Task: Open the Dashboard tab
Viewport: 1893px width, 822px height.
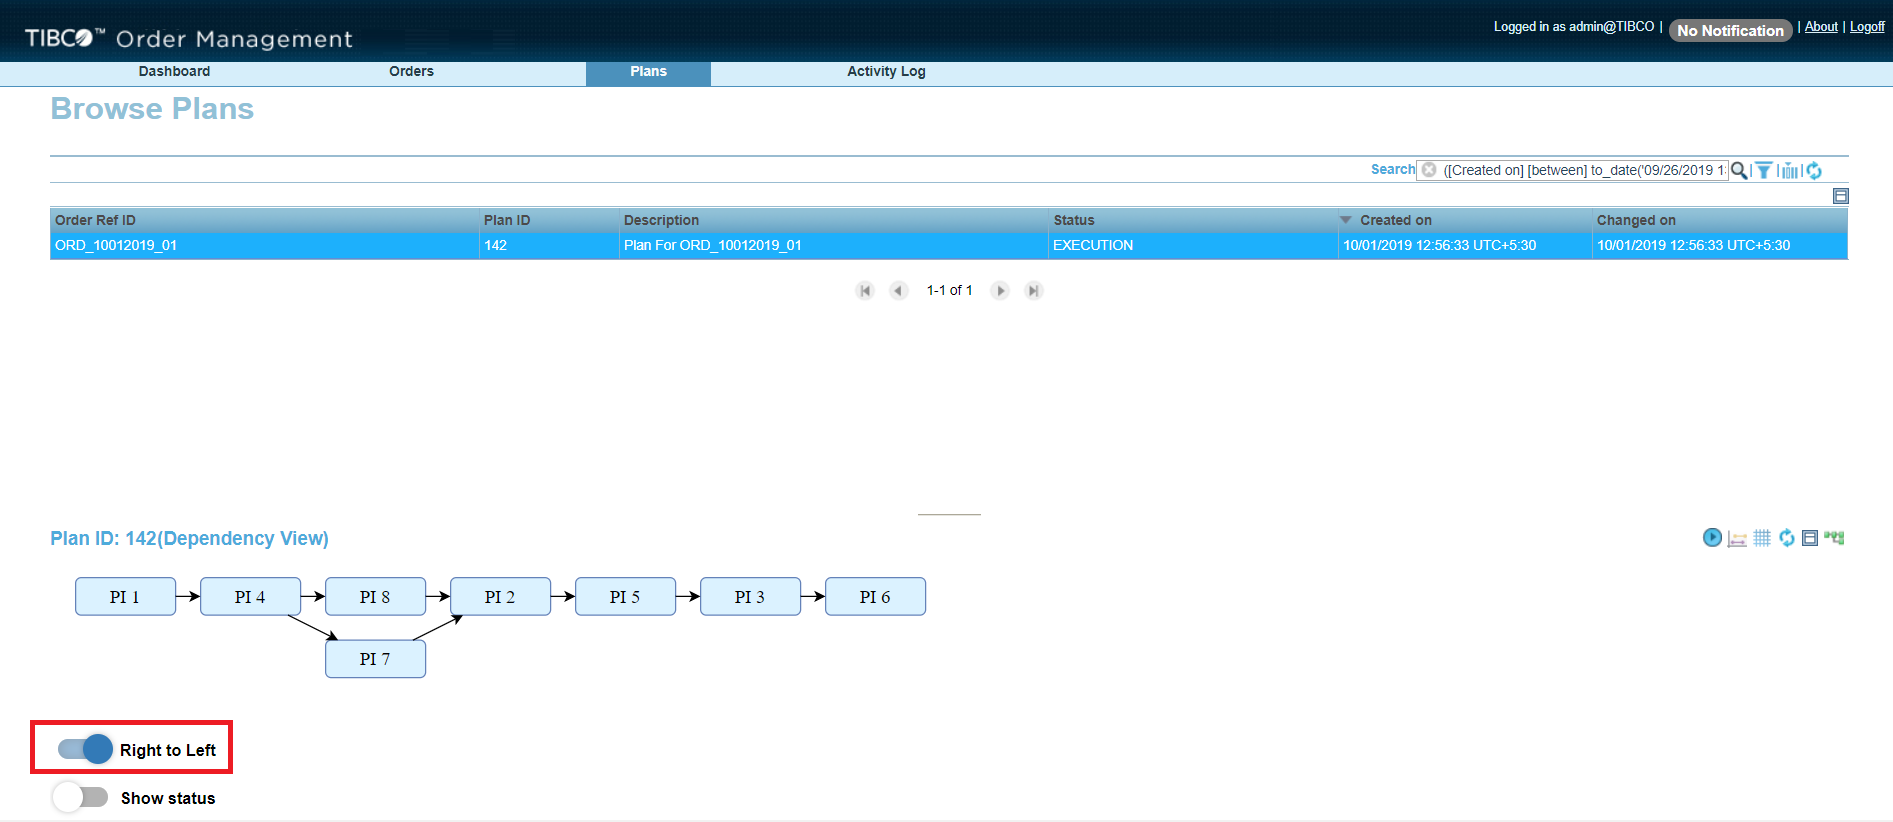Action: click(174, 72)
